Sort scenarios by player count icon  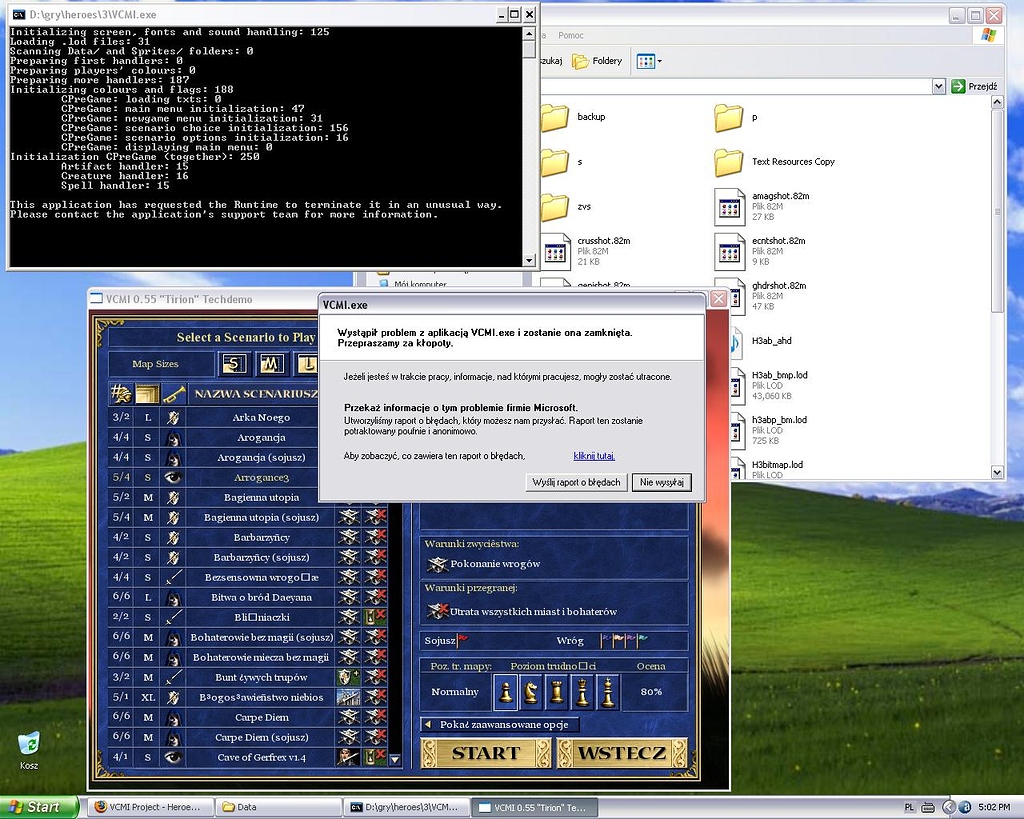tap(121, 393)
